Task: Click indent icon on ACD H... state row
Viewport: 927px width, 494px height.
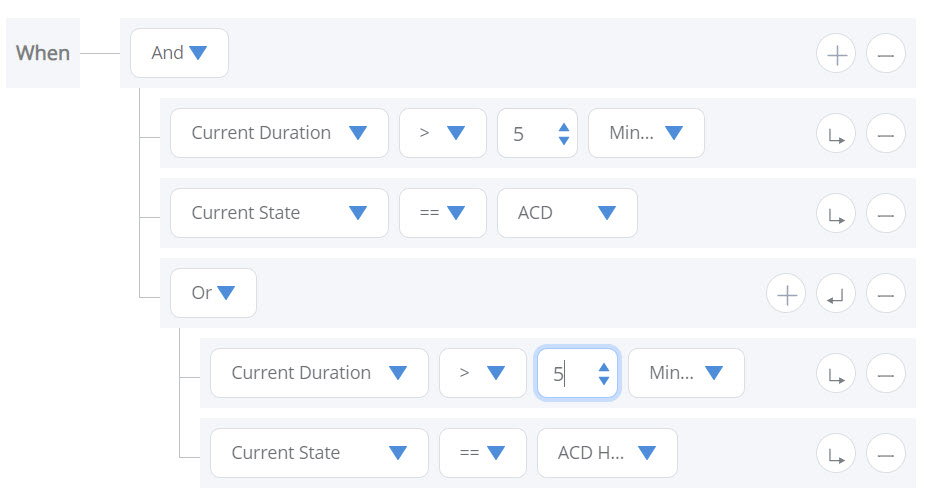Action: pos(836,454)
